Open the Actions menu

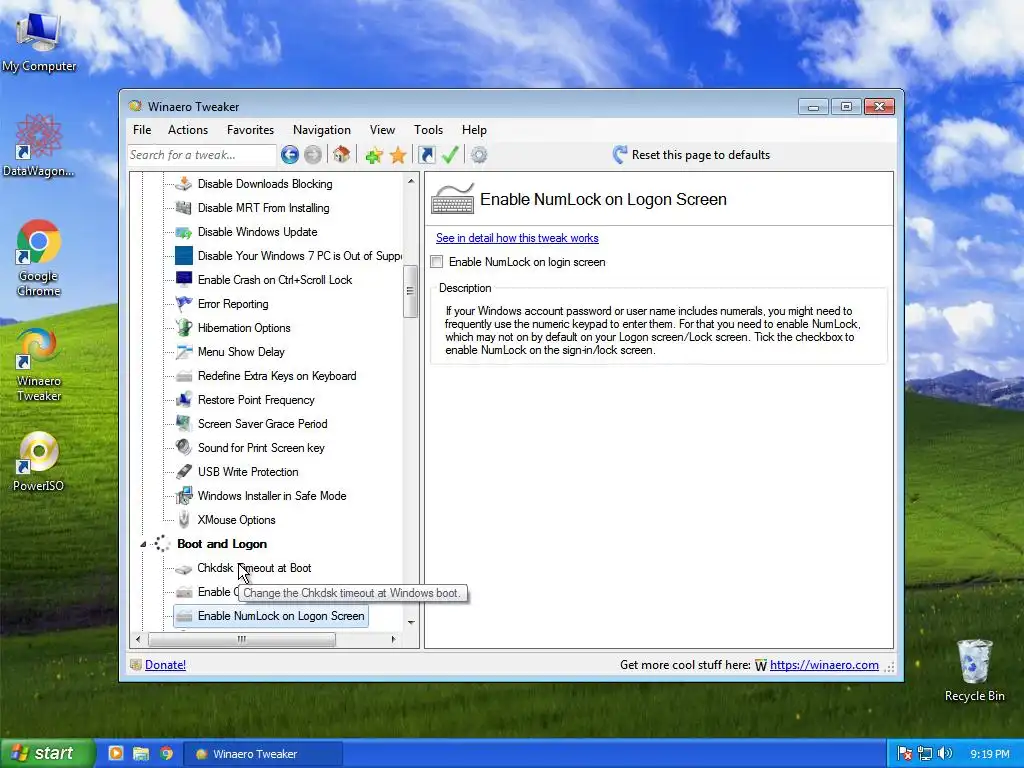[187, 130]
